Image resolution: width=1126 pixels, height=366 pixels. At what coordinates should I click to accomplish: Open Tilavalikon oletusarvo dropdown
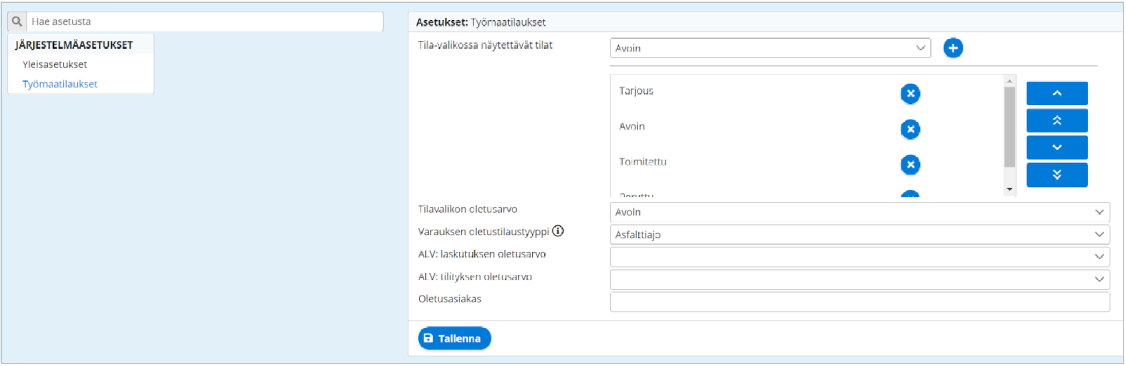coord(860,212)
